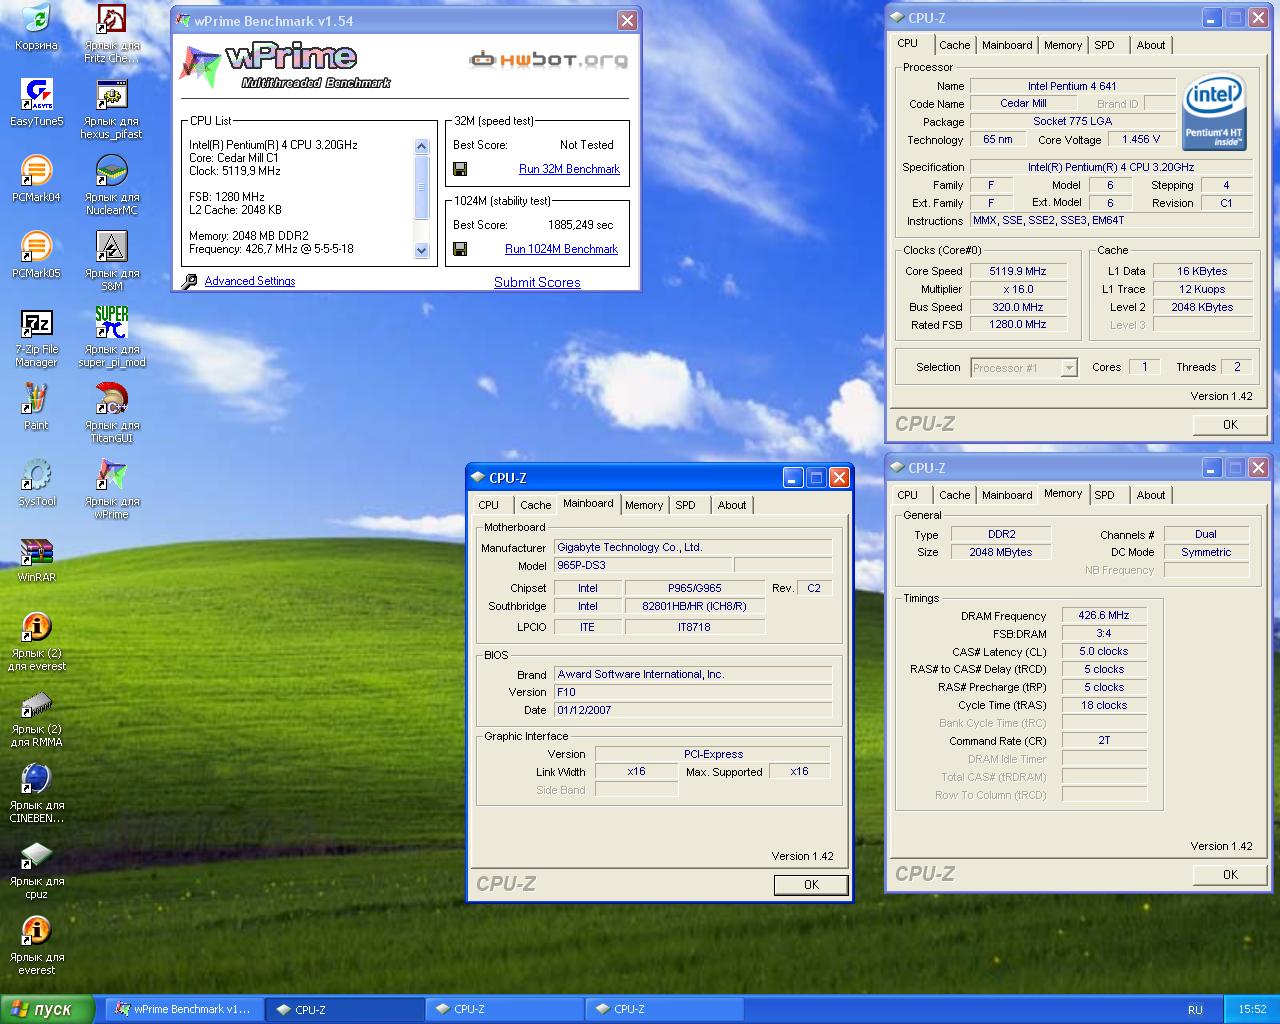The image size is (1280, 1024).
Task: Switch to wPrime Benchmark taskbar button
Action: click(x=184, y=1009)
